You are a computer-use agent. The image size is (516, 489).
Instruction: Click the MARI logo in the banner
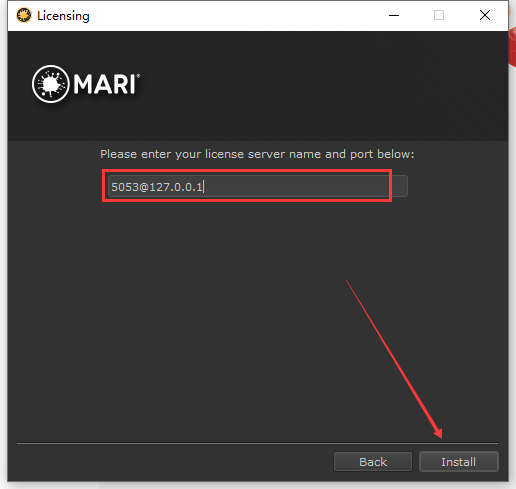point(86,84)
